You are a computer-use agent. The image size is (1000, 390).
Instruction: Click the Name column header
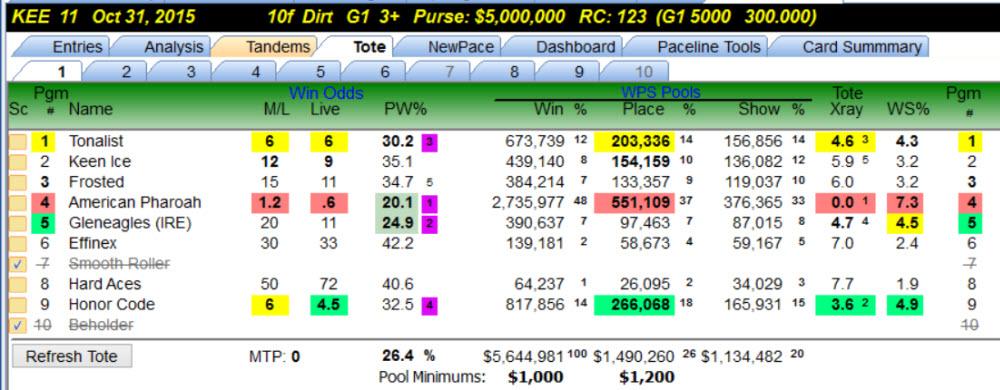[x=91, y=110]
